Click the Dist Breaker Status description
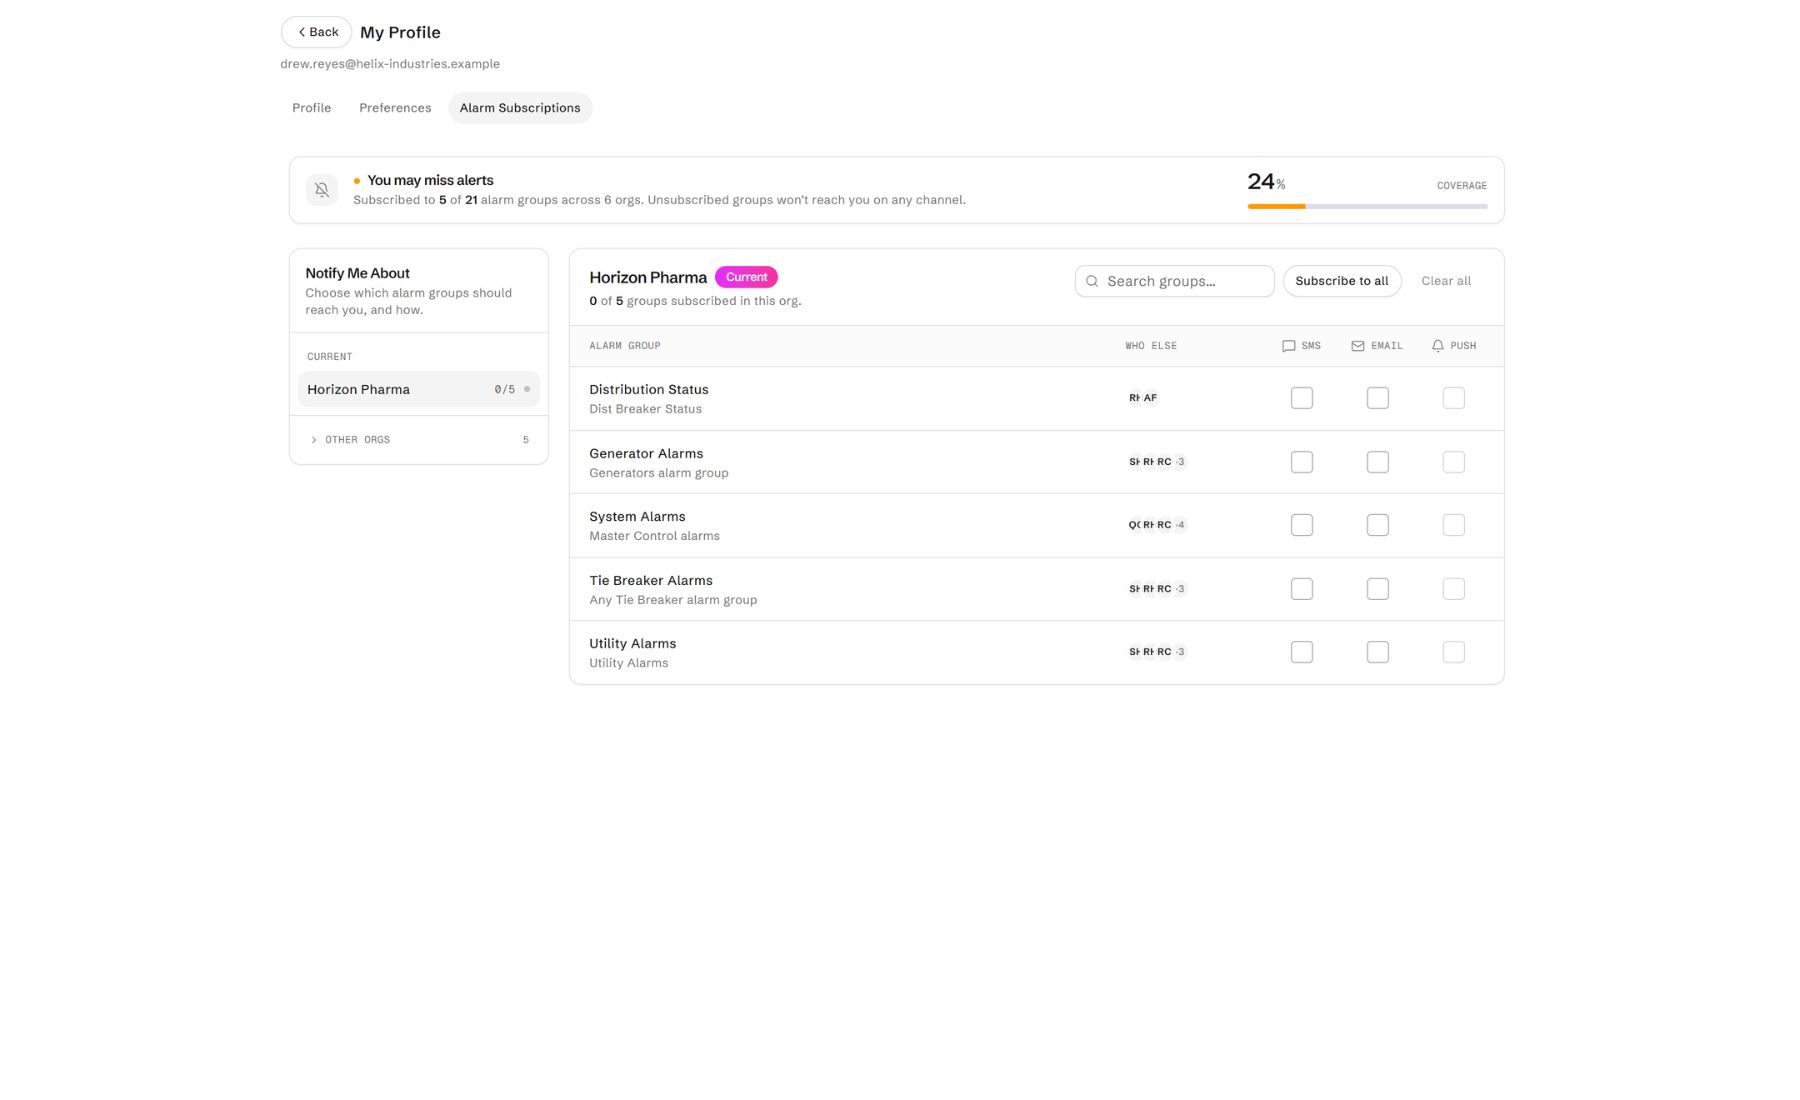This screenshot has height=1100, width=1800. (x=645, y=409)
